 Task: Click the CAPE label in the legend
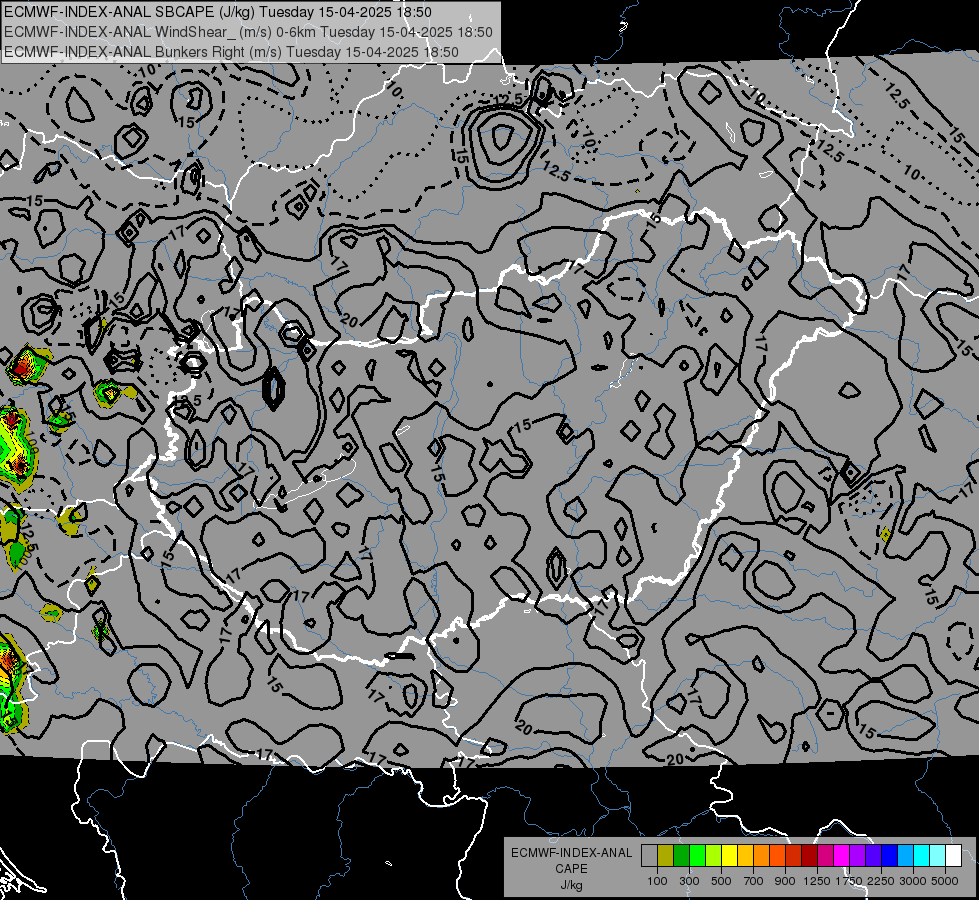(571, 868)
